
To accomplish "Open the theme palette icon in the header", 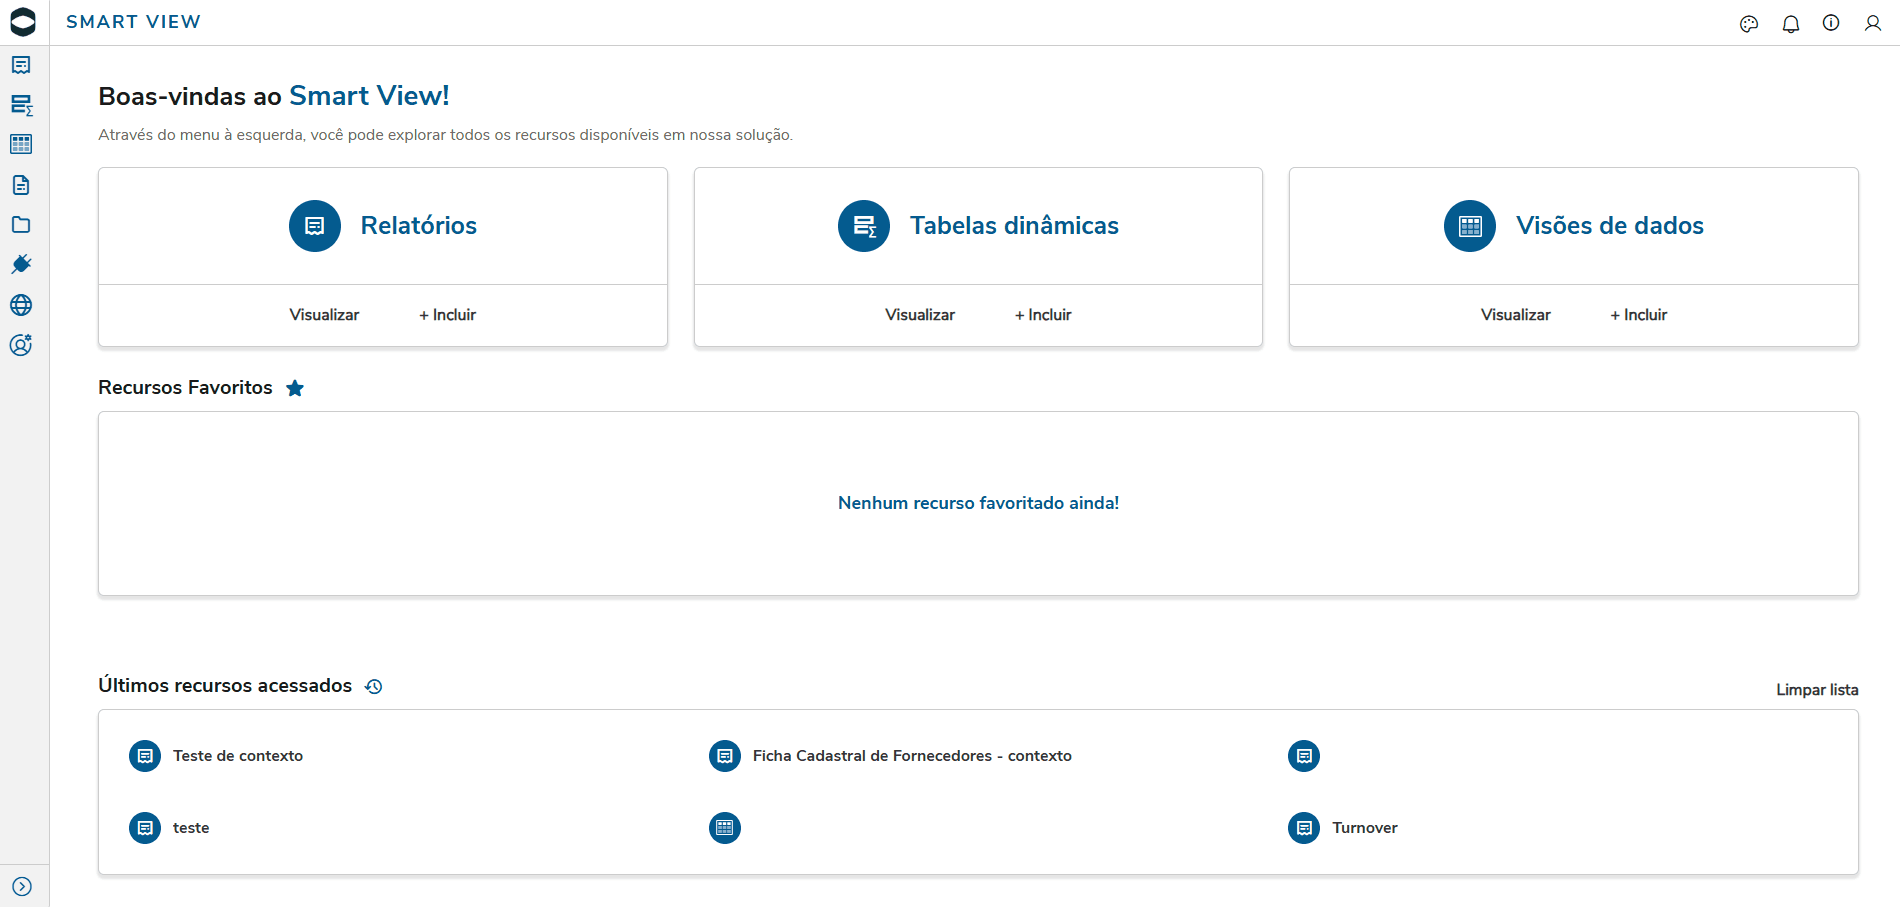I will (x=1749, y=23).
